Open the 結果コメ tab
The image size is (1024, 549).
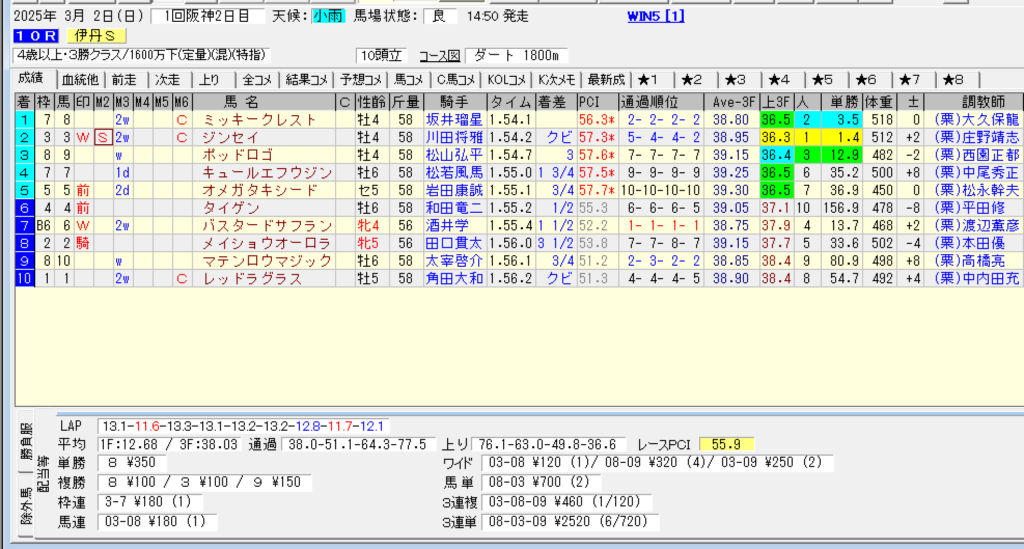pos(306,80)
